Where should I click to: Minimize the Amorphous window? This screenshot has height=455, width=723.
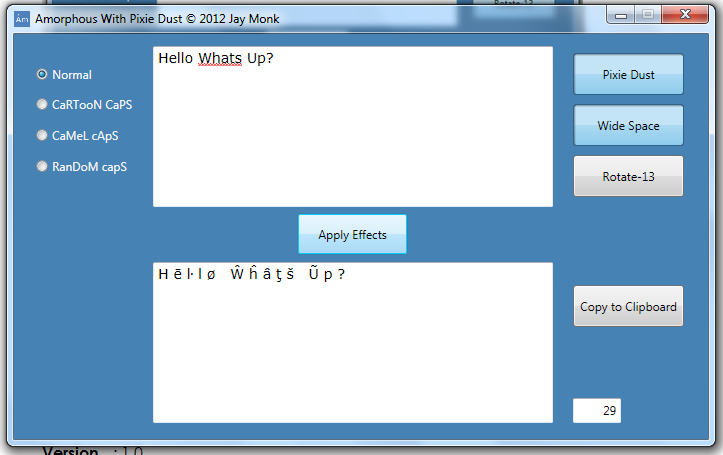621,15
